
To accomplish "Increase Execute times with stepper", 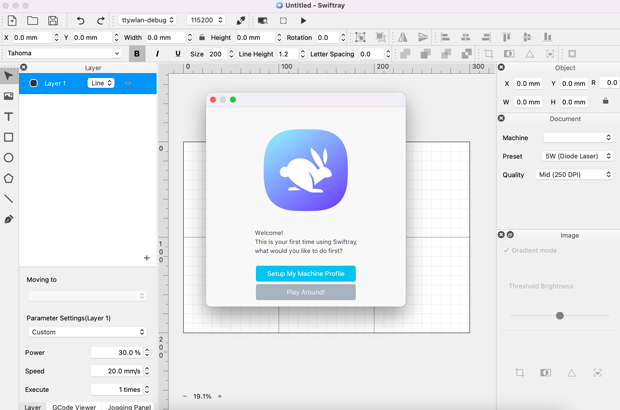I will click(x=147, y=387).
